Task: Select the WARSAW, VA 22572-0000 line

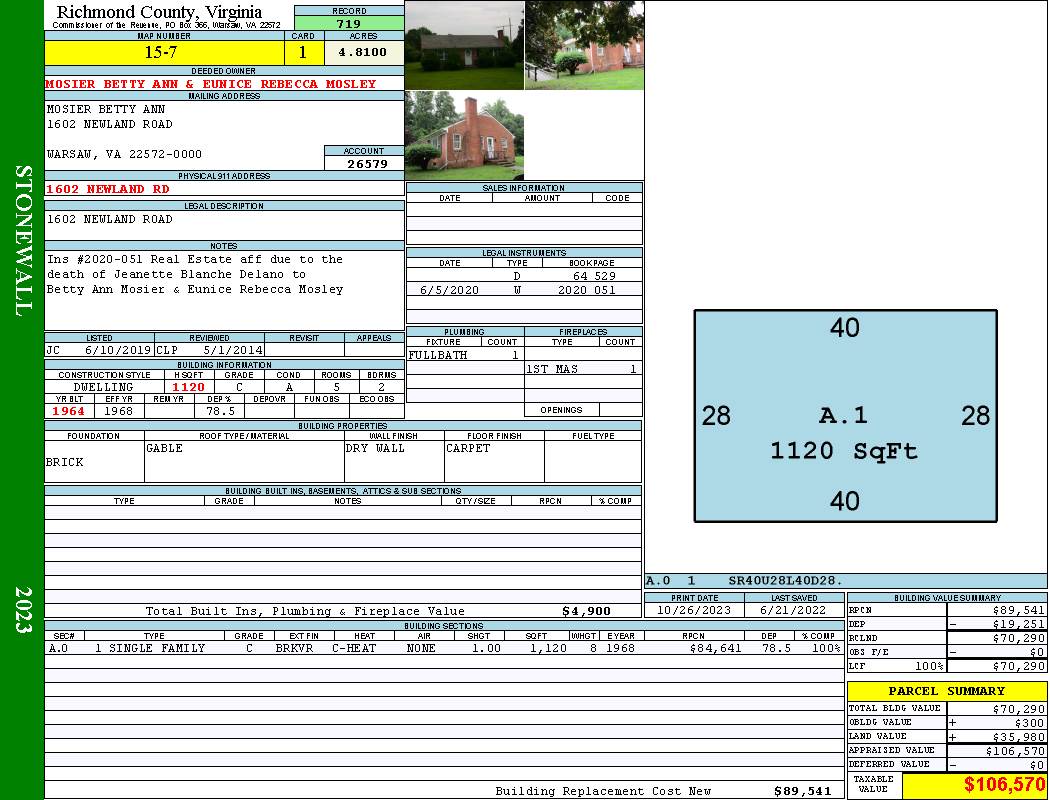Action: click(x=125, y=154)
